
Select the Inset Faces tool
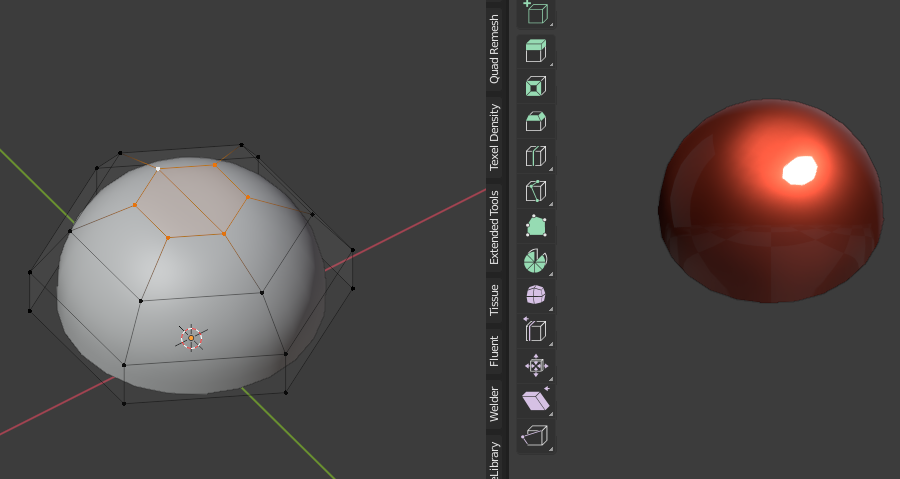click(536, 87)
